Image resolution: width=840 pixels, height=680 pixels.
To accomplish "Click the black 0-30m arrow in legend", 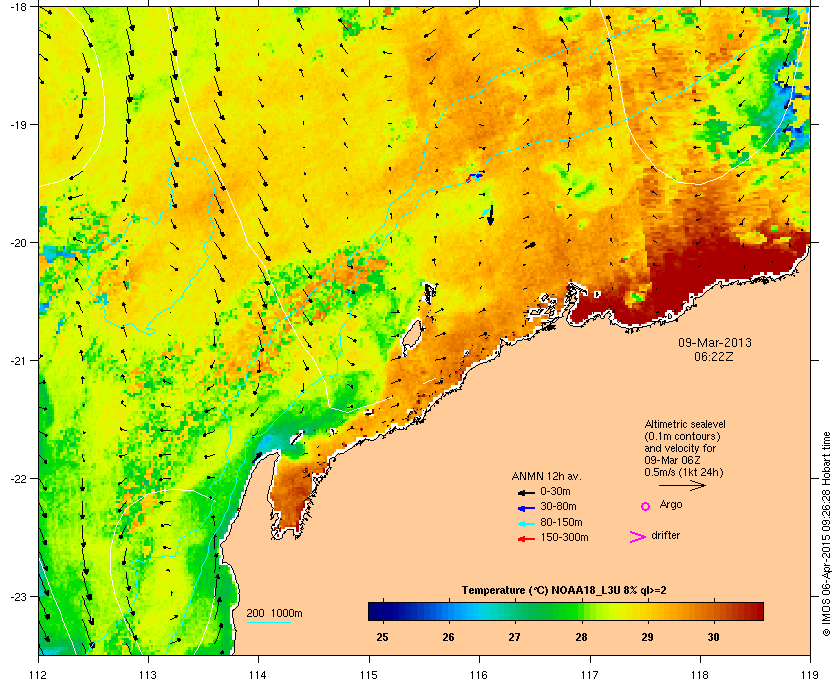I will point(526,492).
